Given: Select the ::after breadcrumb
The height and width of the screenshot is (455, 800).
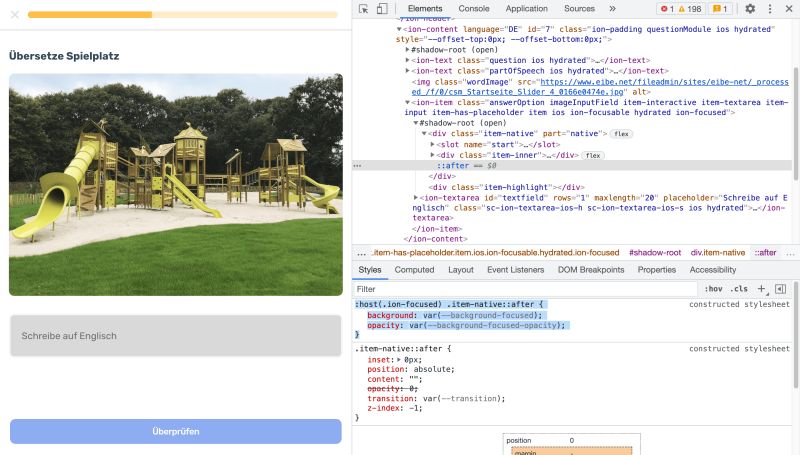Looking at the screenshot, I should pos(765,252).
